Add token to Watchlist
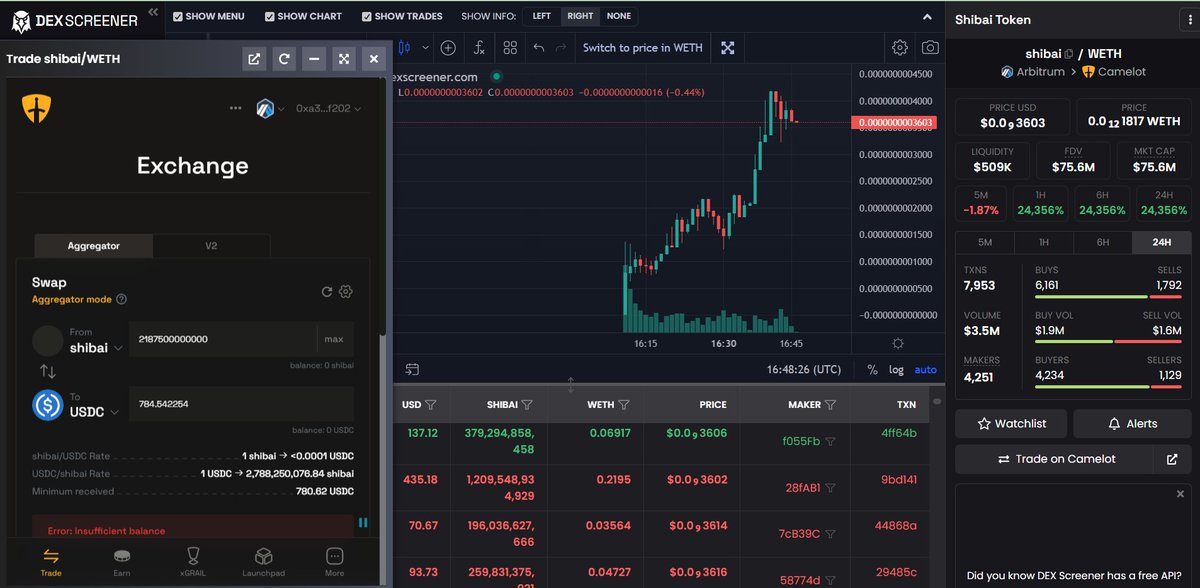The width and height of the screenshot is (1200, 588). click(x=1011, y=424)
